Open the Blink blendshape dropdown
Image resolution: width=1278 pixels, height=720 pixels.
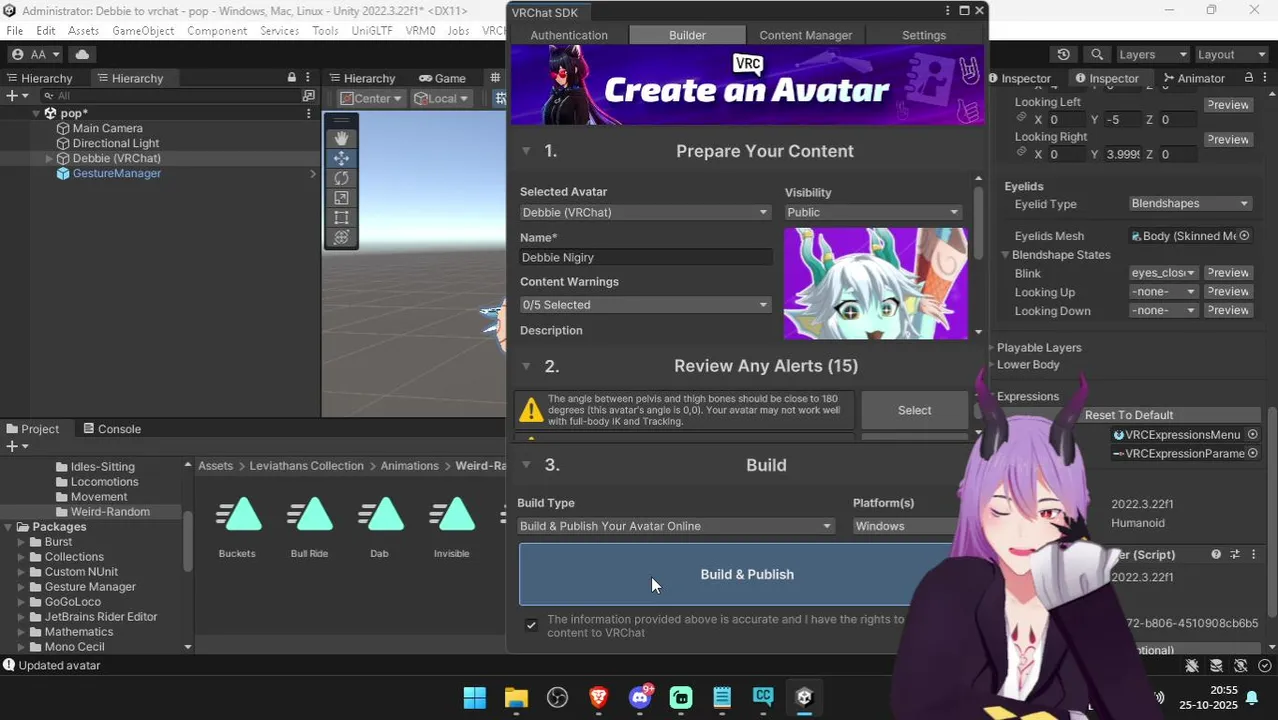(1163, 273)
